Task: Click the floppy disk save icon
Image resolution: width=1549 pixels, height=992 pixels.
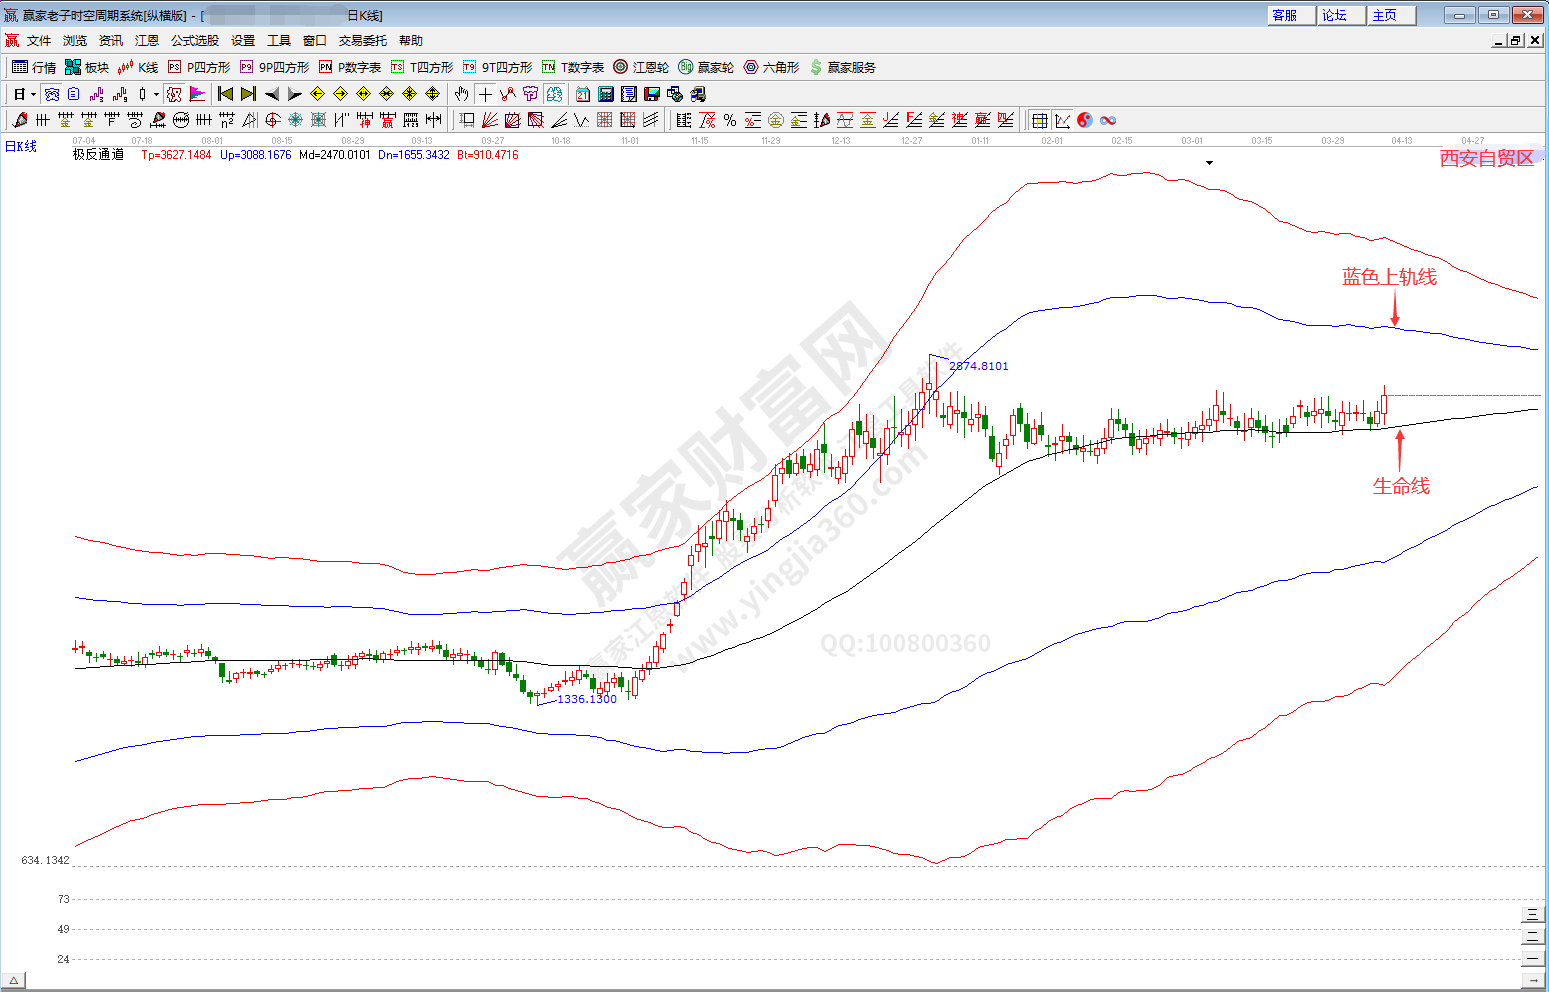Action: click(652, 94)
